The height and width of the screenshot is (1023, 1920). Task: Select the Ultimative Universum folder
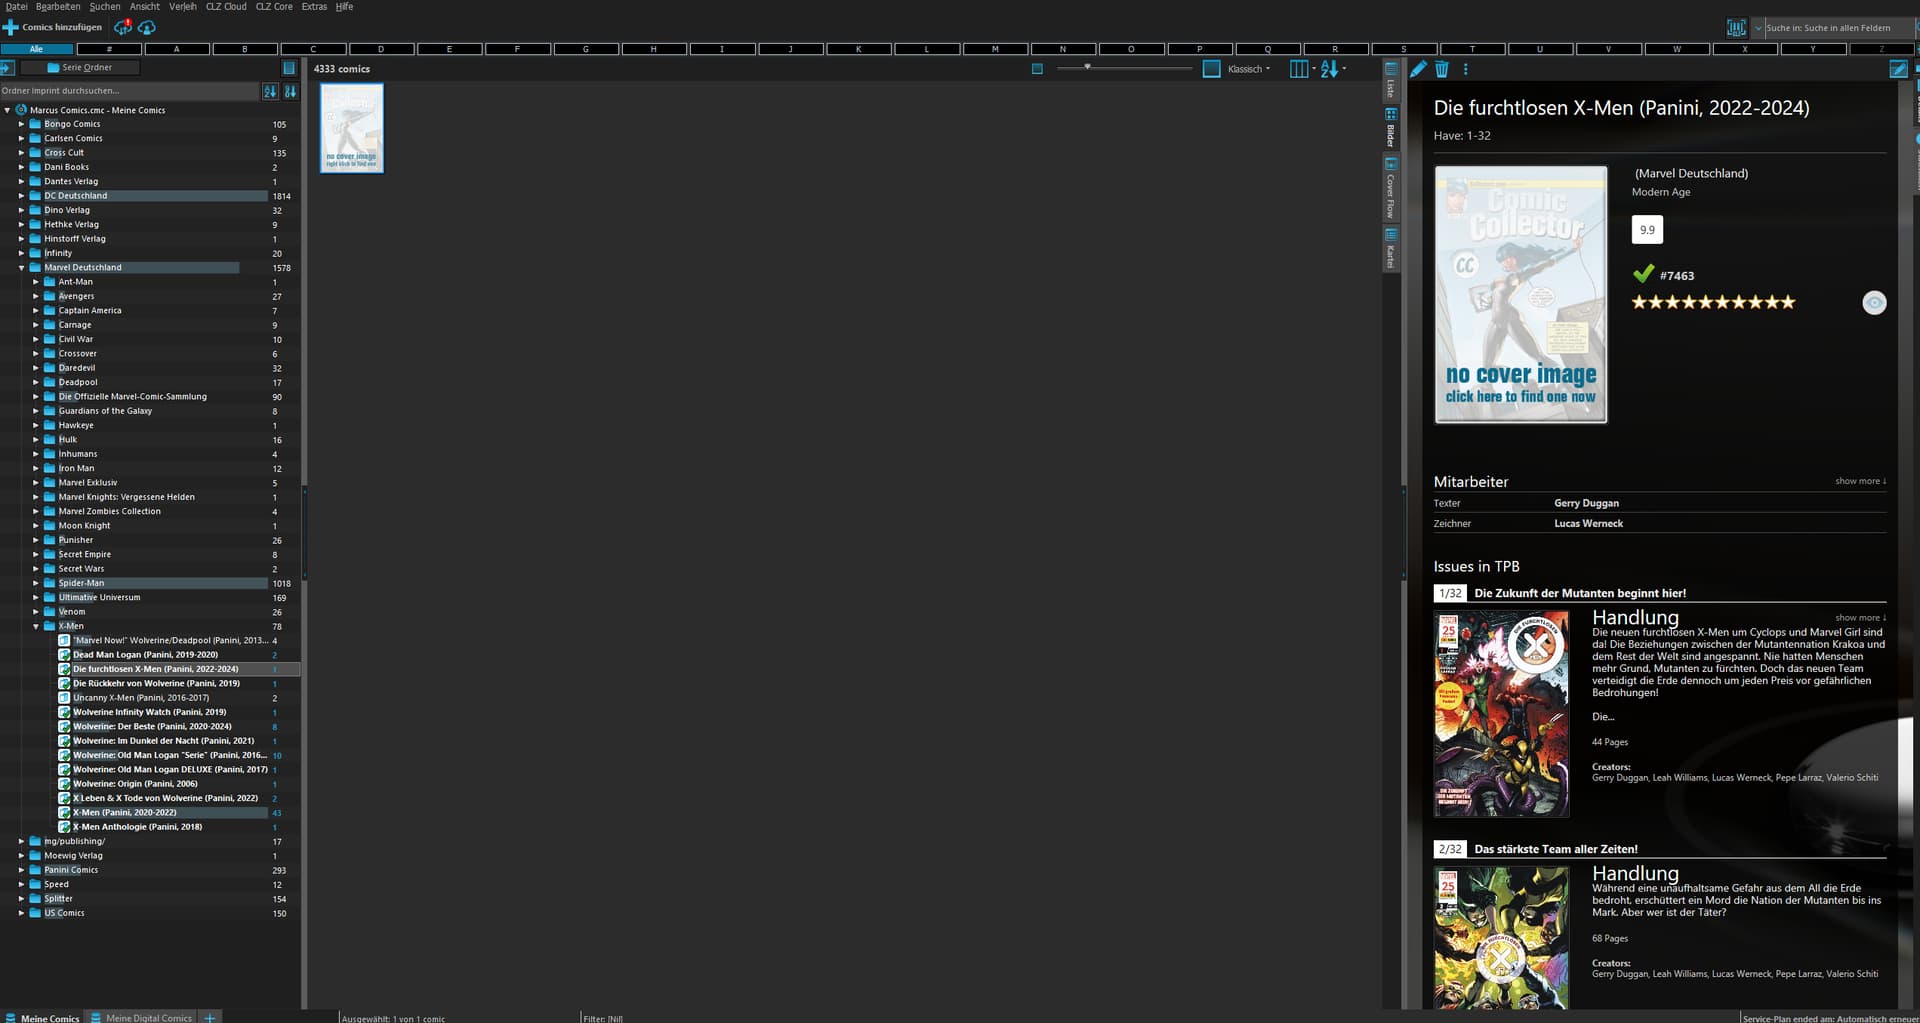[x=99, y=597]
